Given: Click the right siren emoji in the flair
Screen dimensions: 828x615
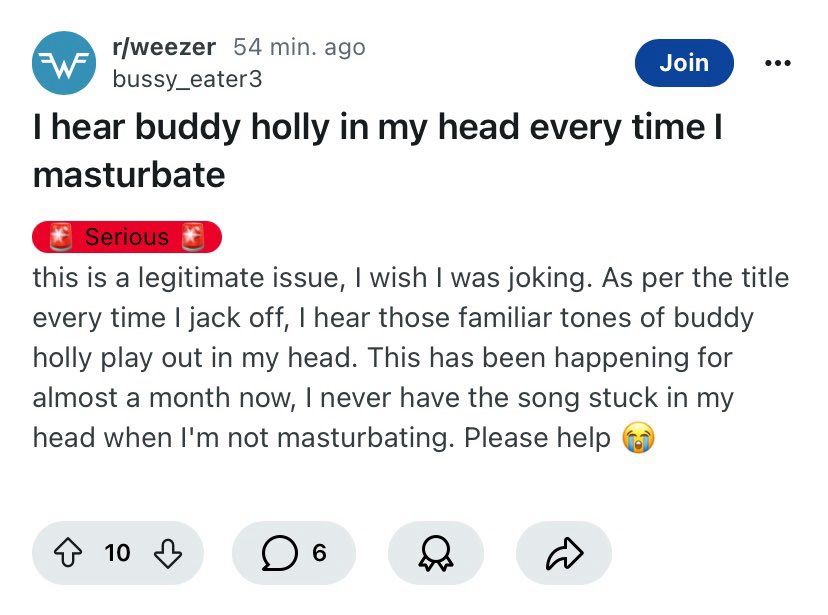Looking at the screenshot, I should 191,237.
